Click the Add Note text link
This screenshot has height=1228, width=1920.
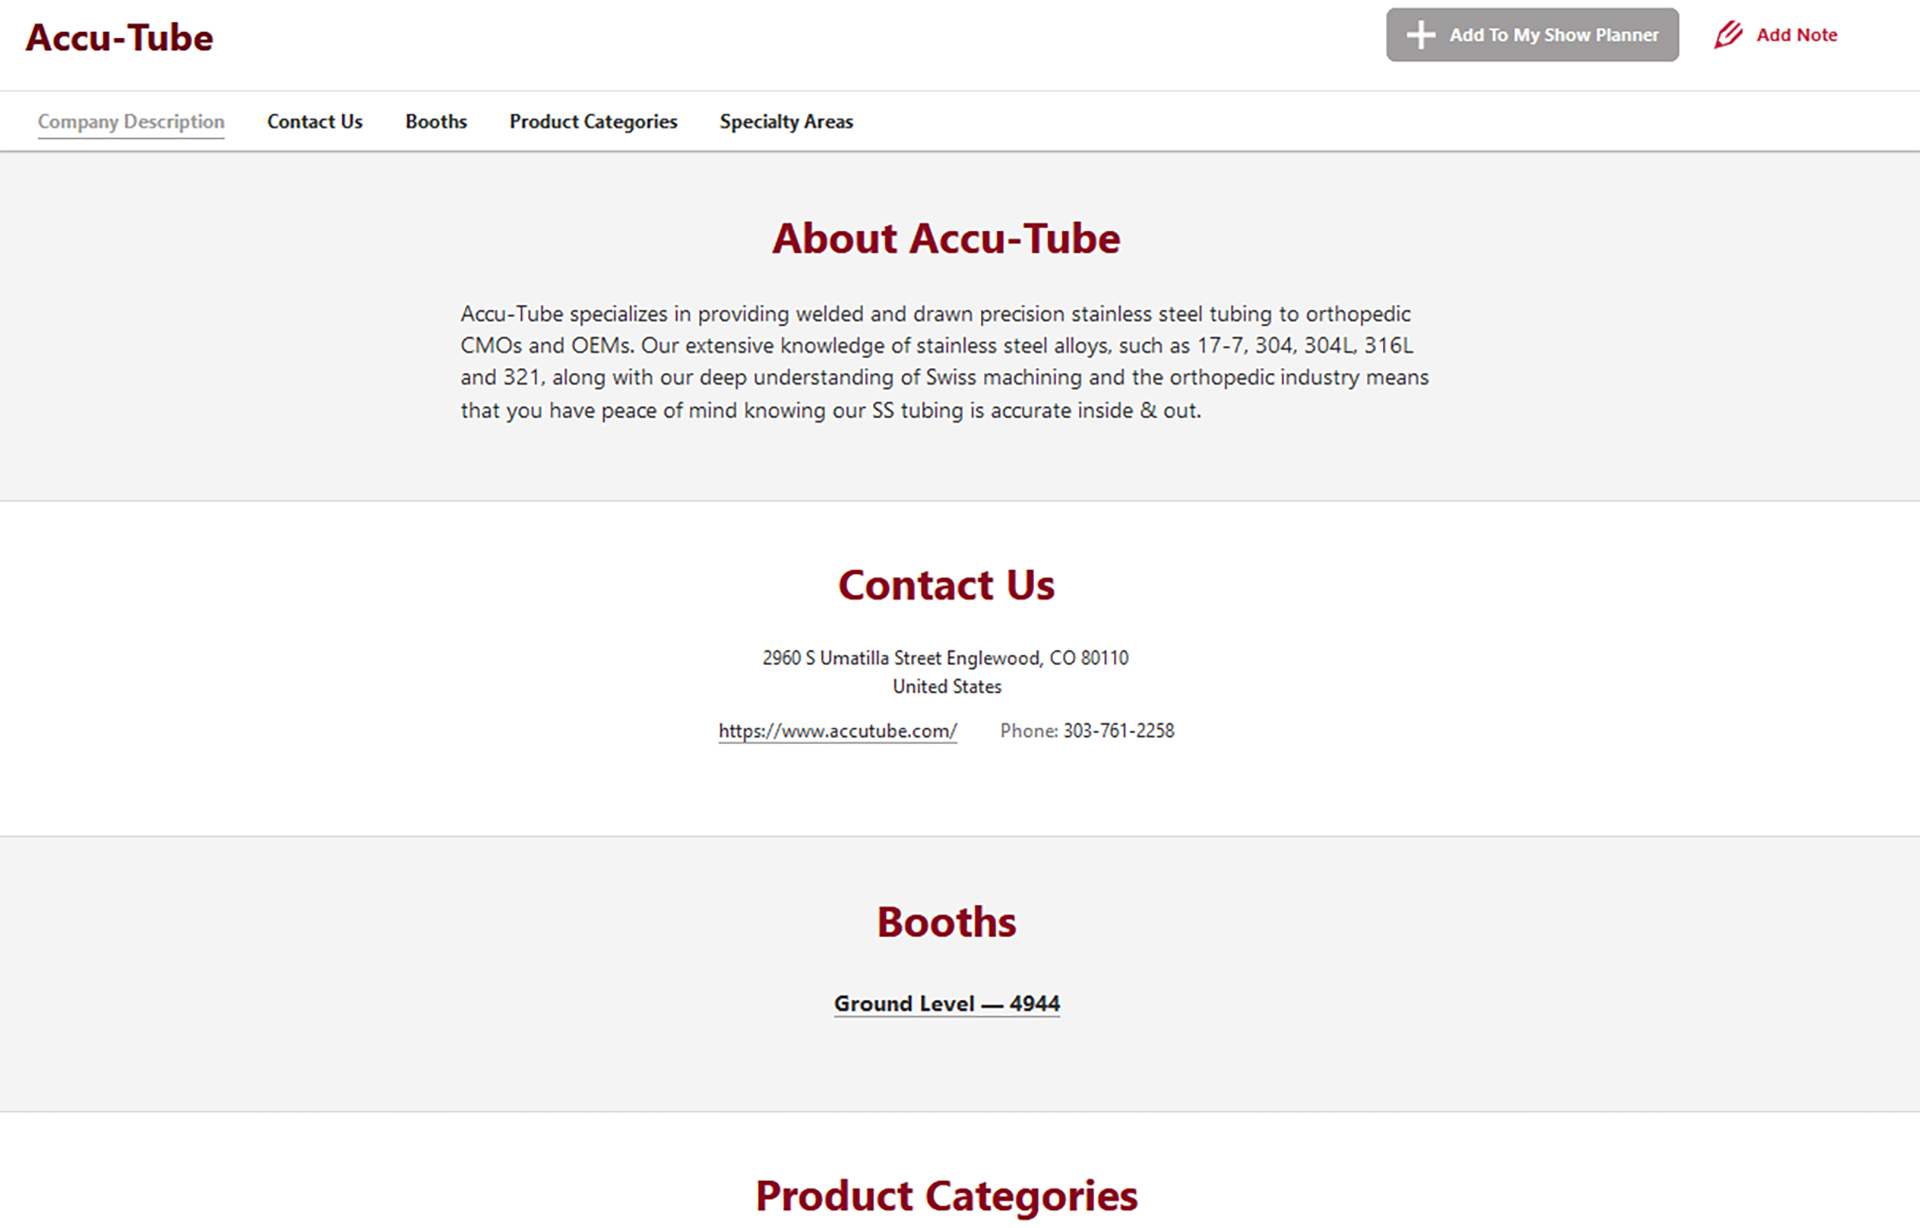click(1796, 35)
